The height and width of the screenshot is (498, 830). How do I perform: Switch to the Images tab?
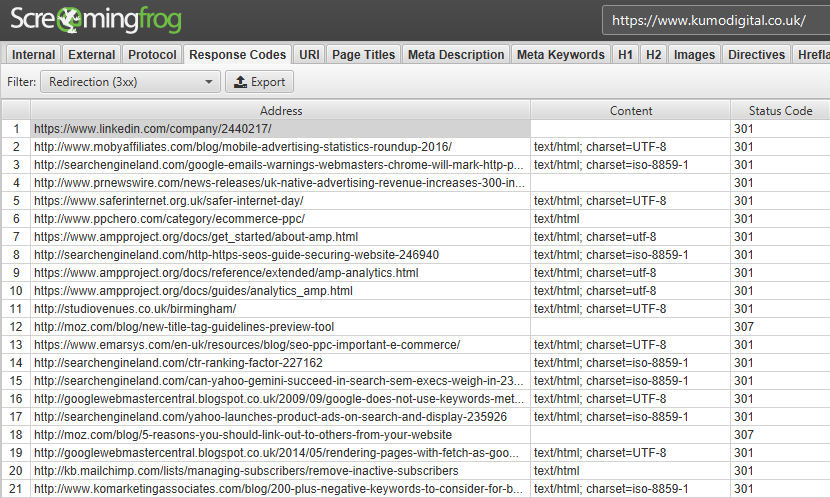click(694, 55)
